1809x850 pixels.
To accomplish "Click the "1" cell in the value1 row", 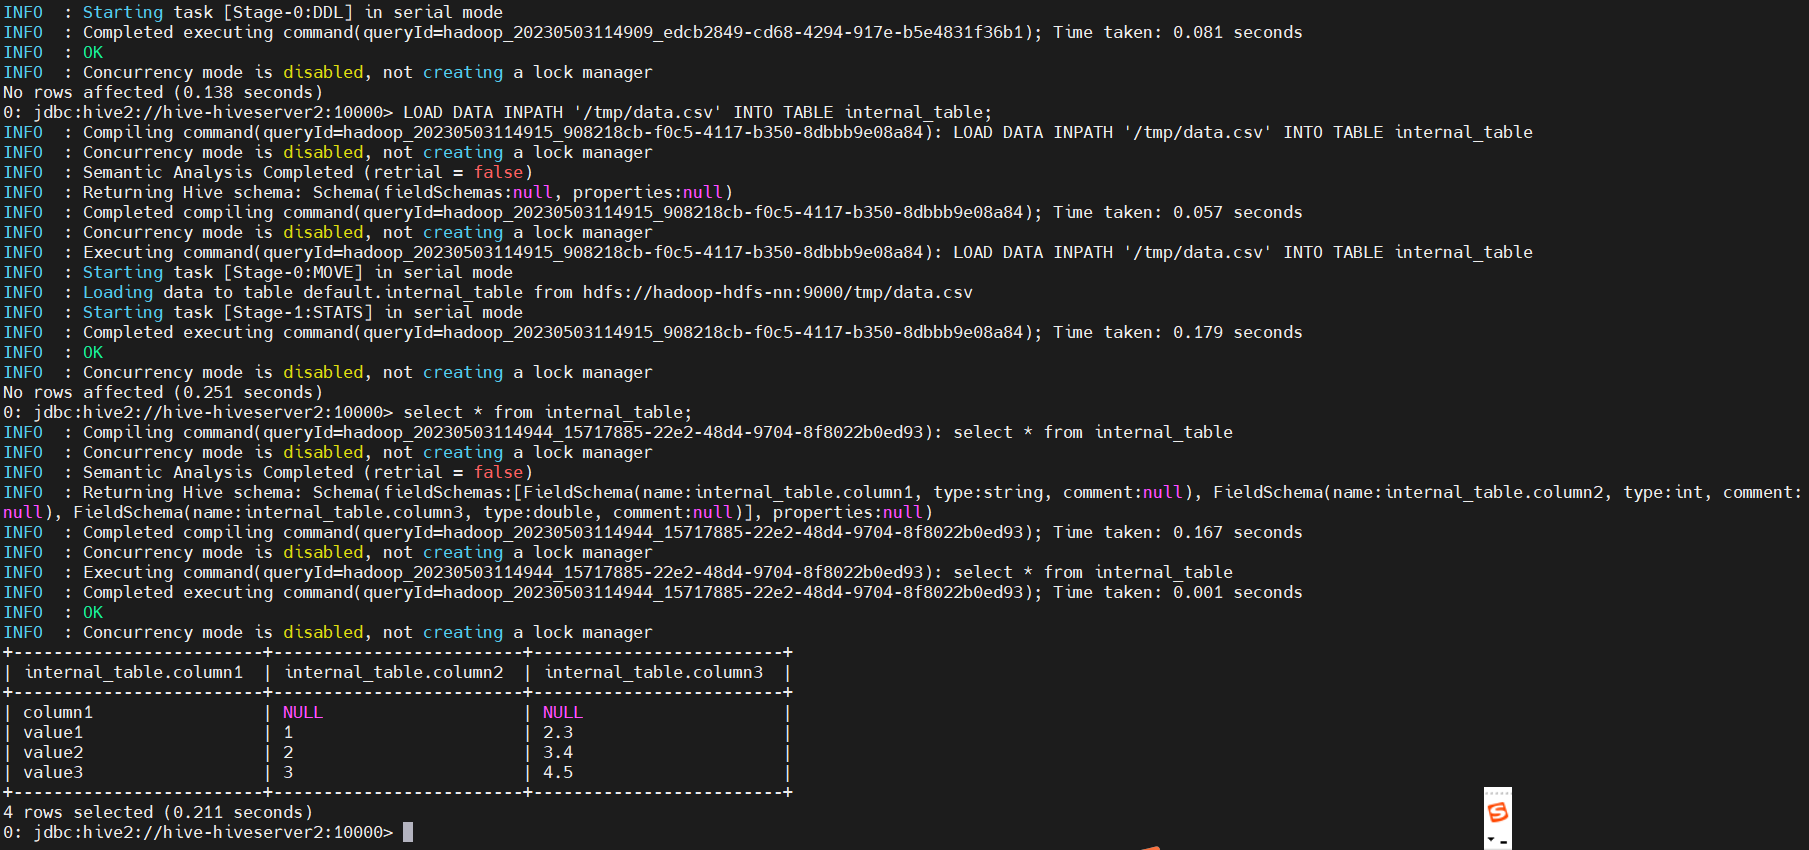I will click(288, 732).
